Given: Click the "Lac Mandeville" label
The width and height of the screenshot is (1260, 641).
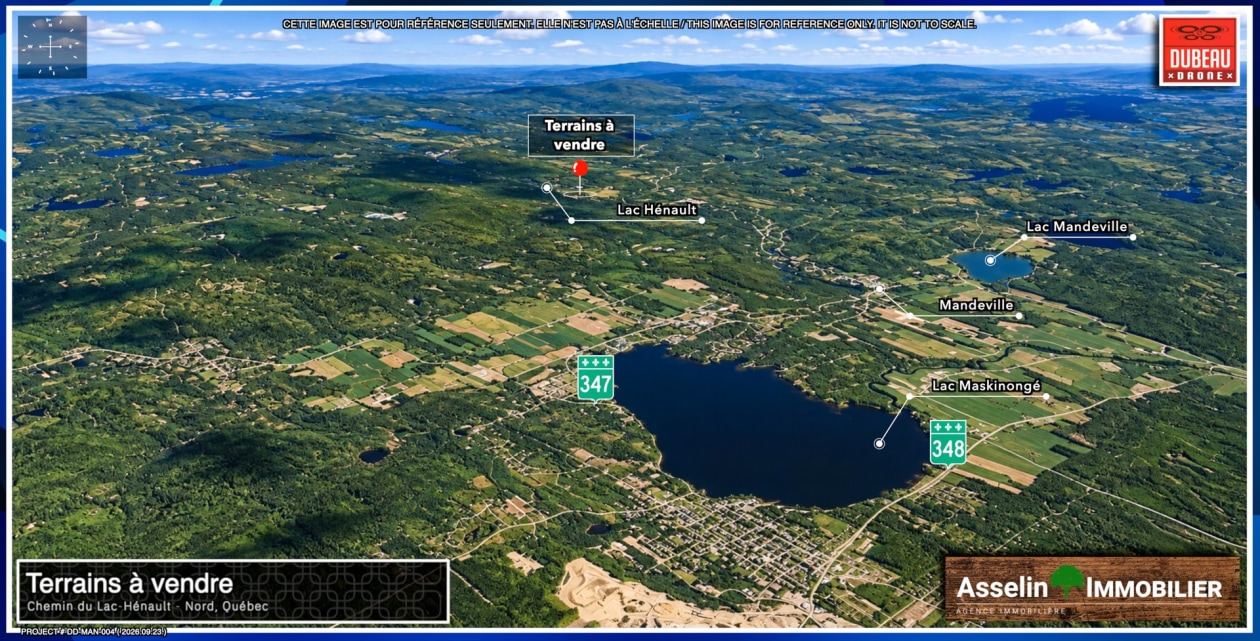Looking at the screenshot, I should [1077, 227].
